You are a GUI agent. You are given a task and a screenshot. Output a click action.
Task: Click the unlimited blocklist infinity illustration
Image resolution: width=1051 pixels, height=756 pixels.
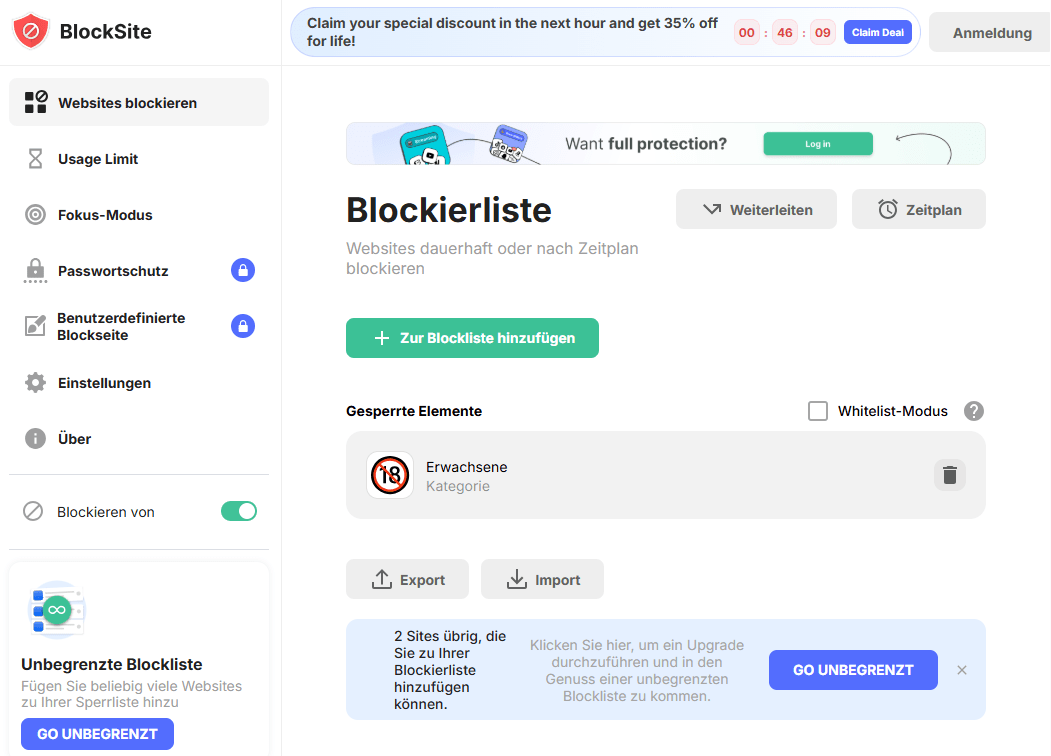point(56,610)
